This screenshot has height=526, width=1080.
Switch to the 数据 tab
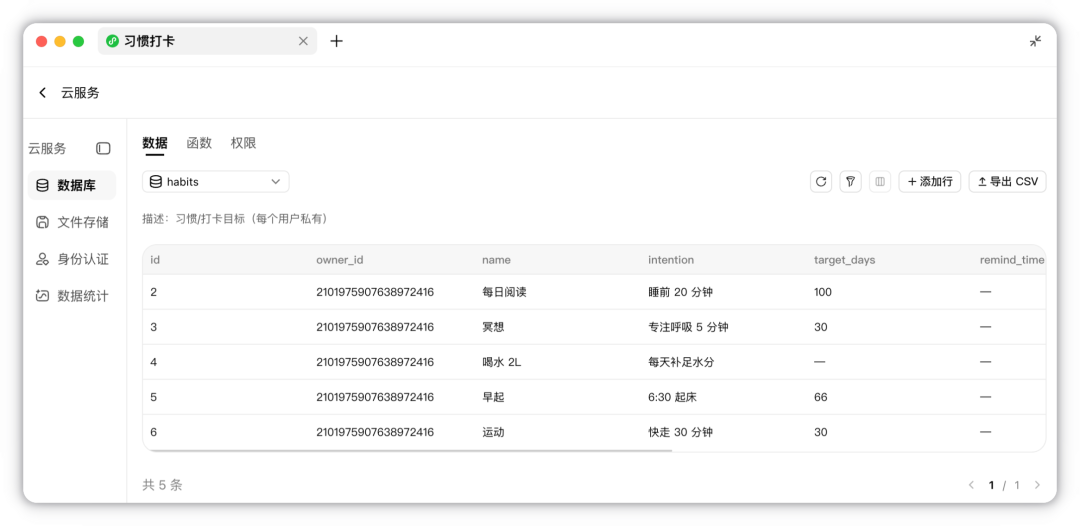pos(155,143)
